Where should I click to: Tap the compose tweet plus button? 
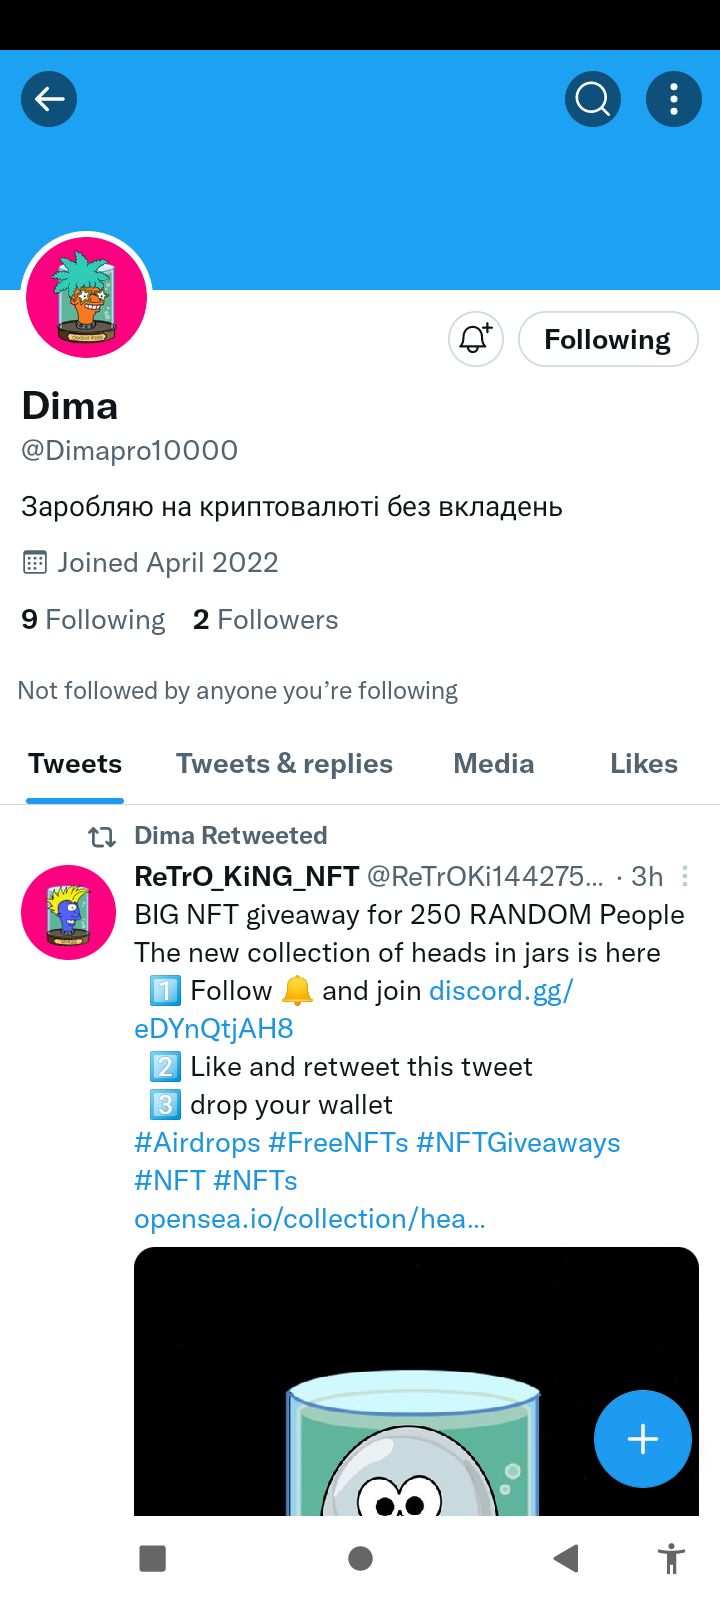pyautogui.click(x=642, y=1439)
